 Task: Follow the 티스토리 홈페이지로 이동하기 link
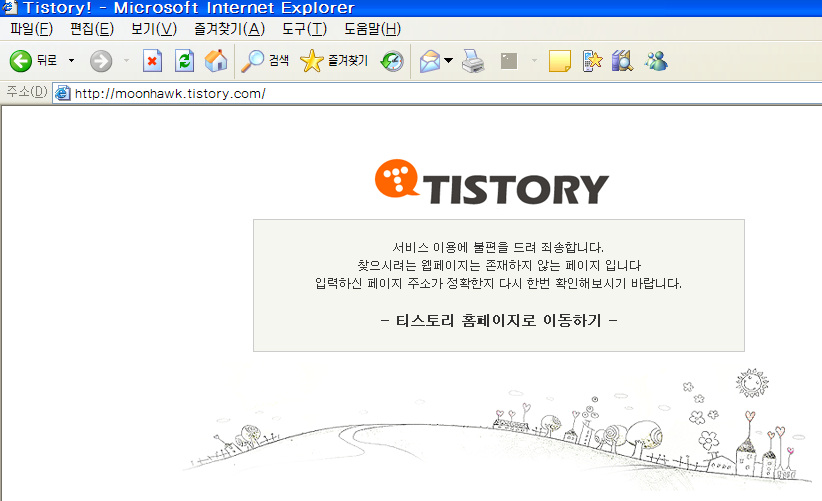499,320
